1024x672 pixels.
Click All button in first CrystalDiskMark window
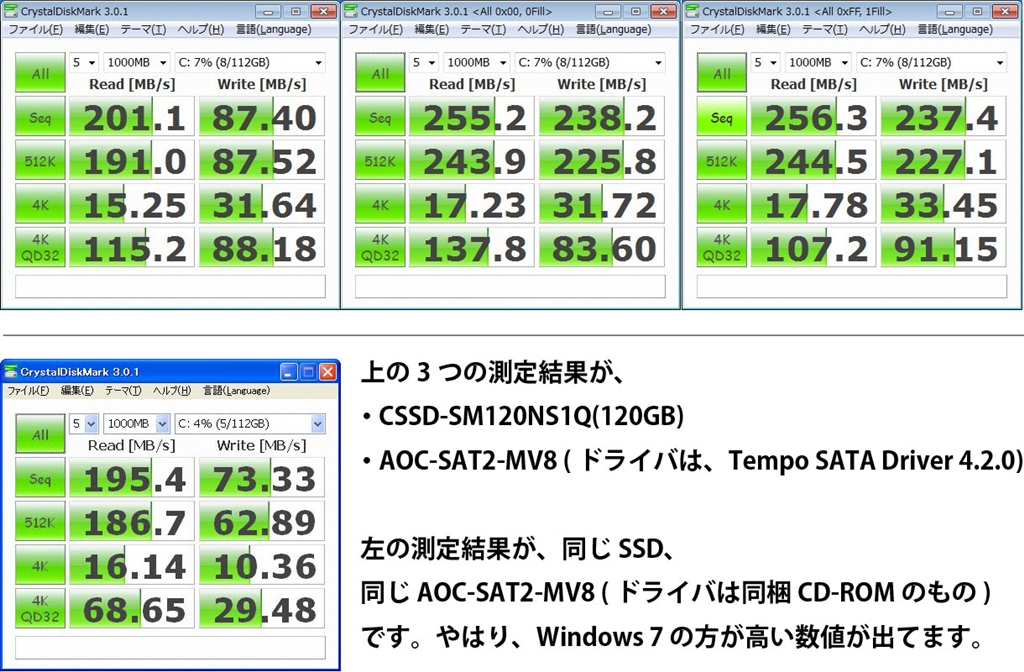(40, 72)
